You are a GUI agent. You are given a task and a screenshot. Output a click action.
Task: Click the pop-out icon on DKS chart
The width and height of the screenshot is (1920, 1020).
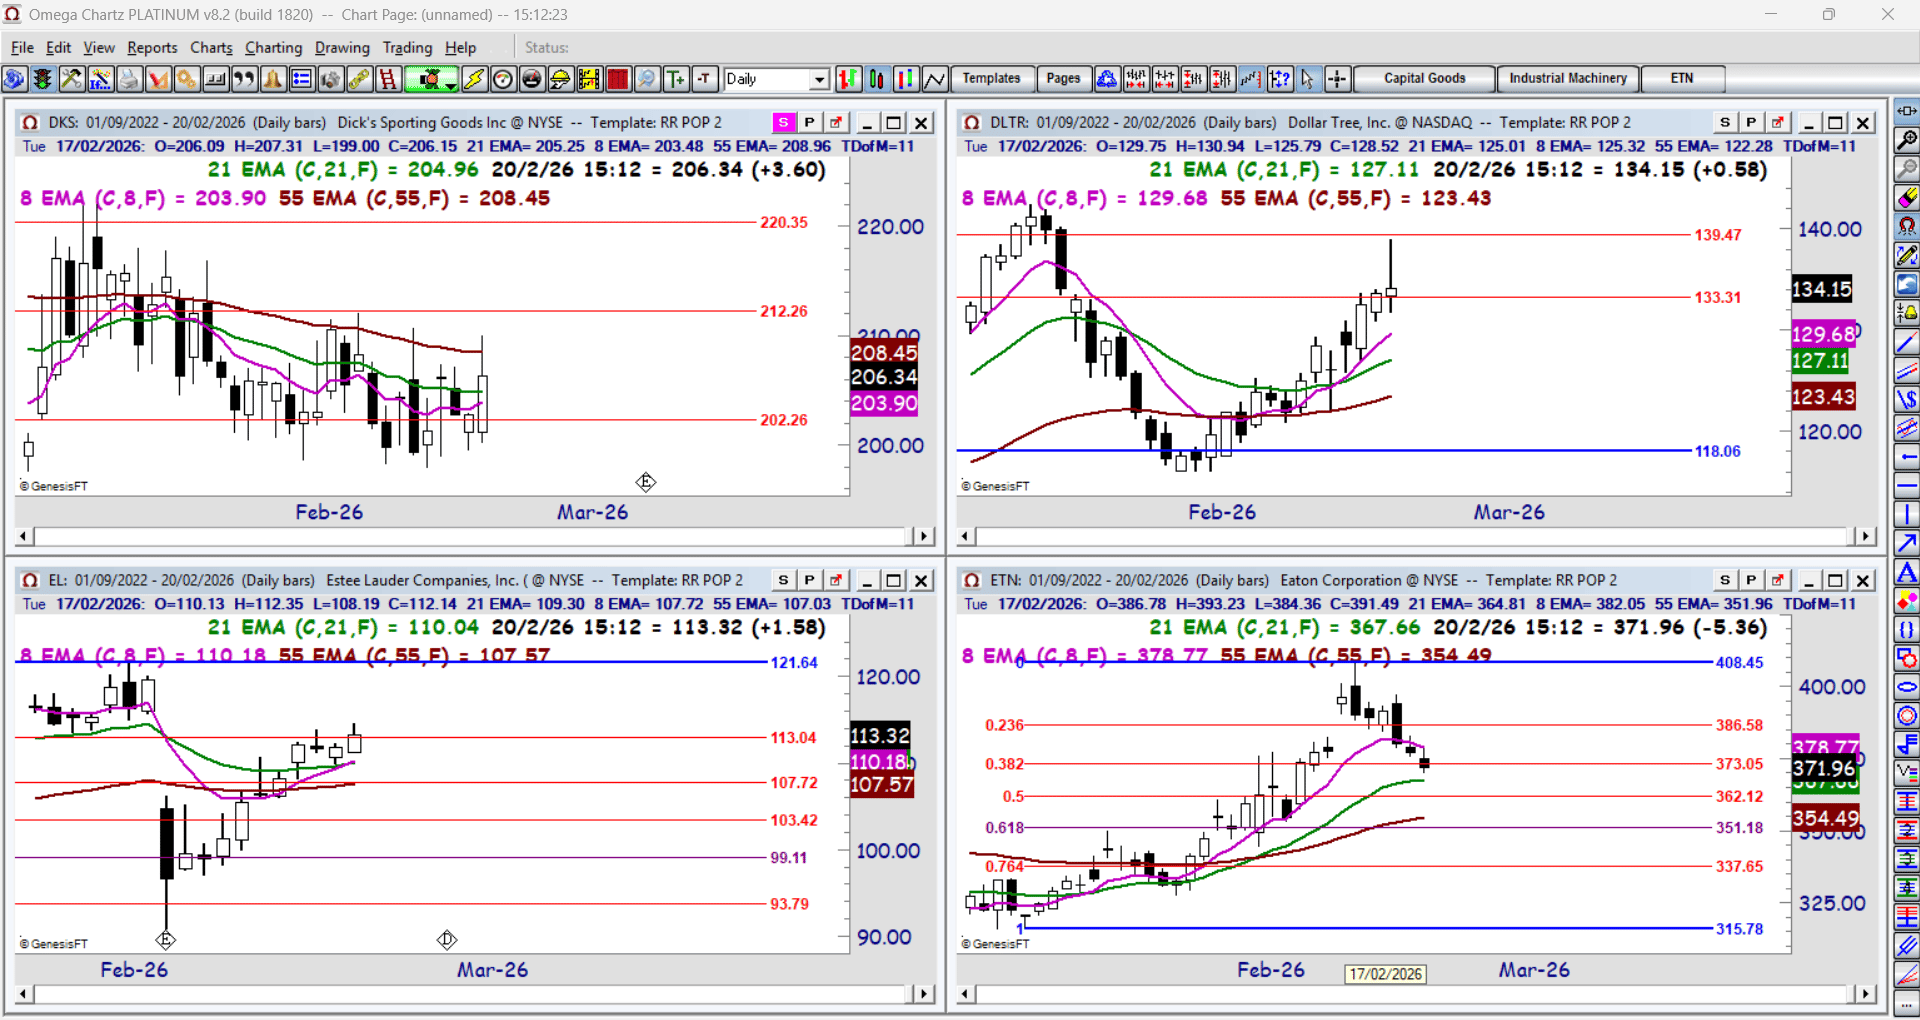click(836, 122)
